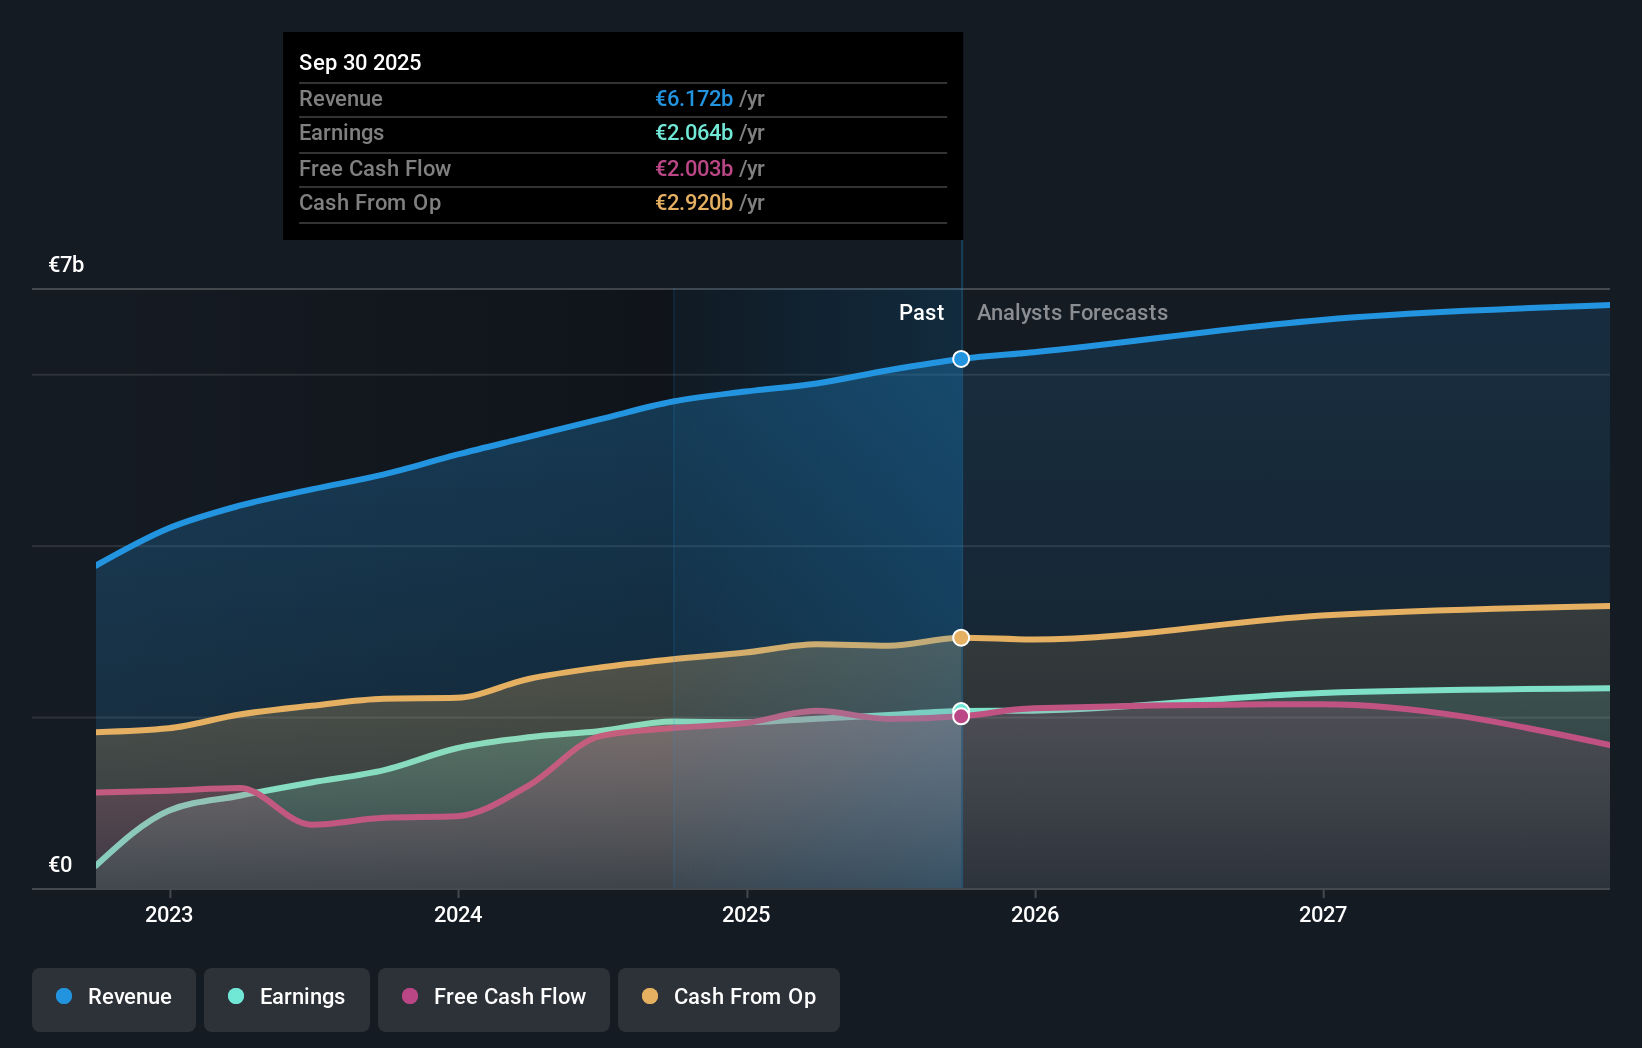Select the pink Free Cash Flow marker
This screenshot has height=1048, width=1642.
coord(961,717)
